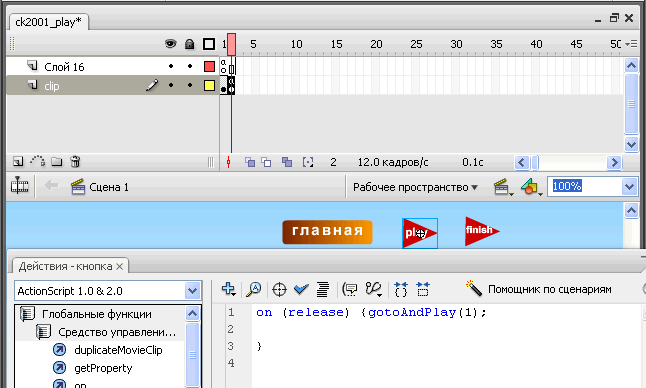
Task: Add a motion guide layer
Action: point(37,161)
